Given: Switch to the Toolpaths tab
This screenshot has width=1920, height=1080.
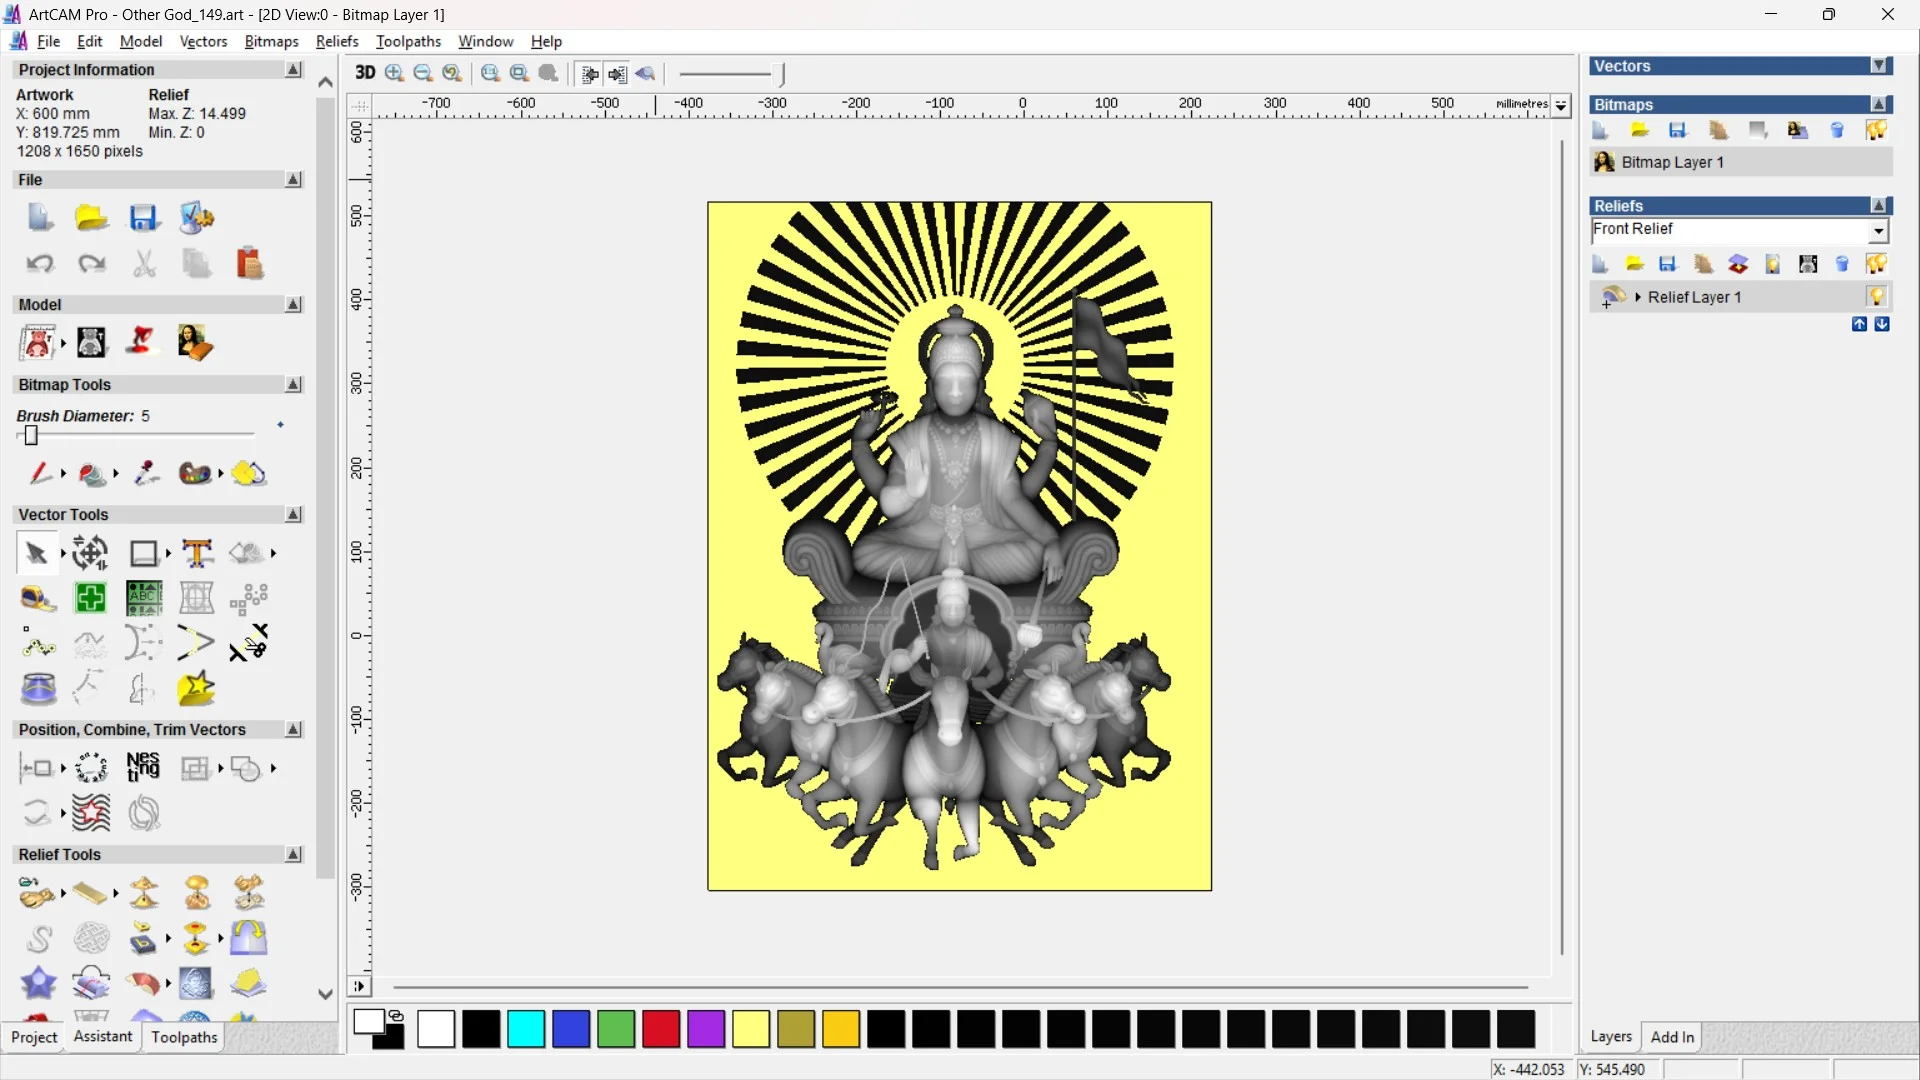Looking at the screenshot, I should click(x=183, y=1037).
